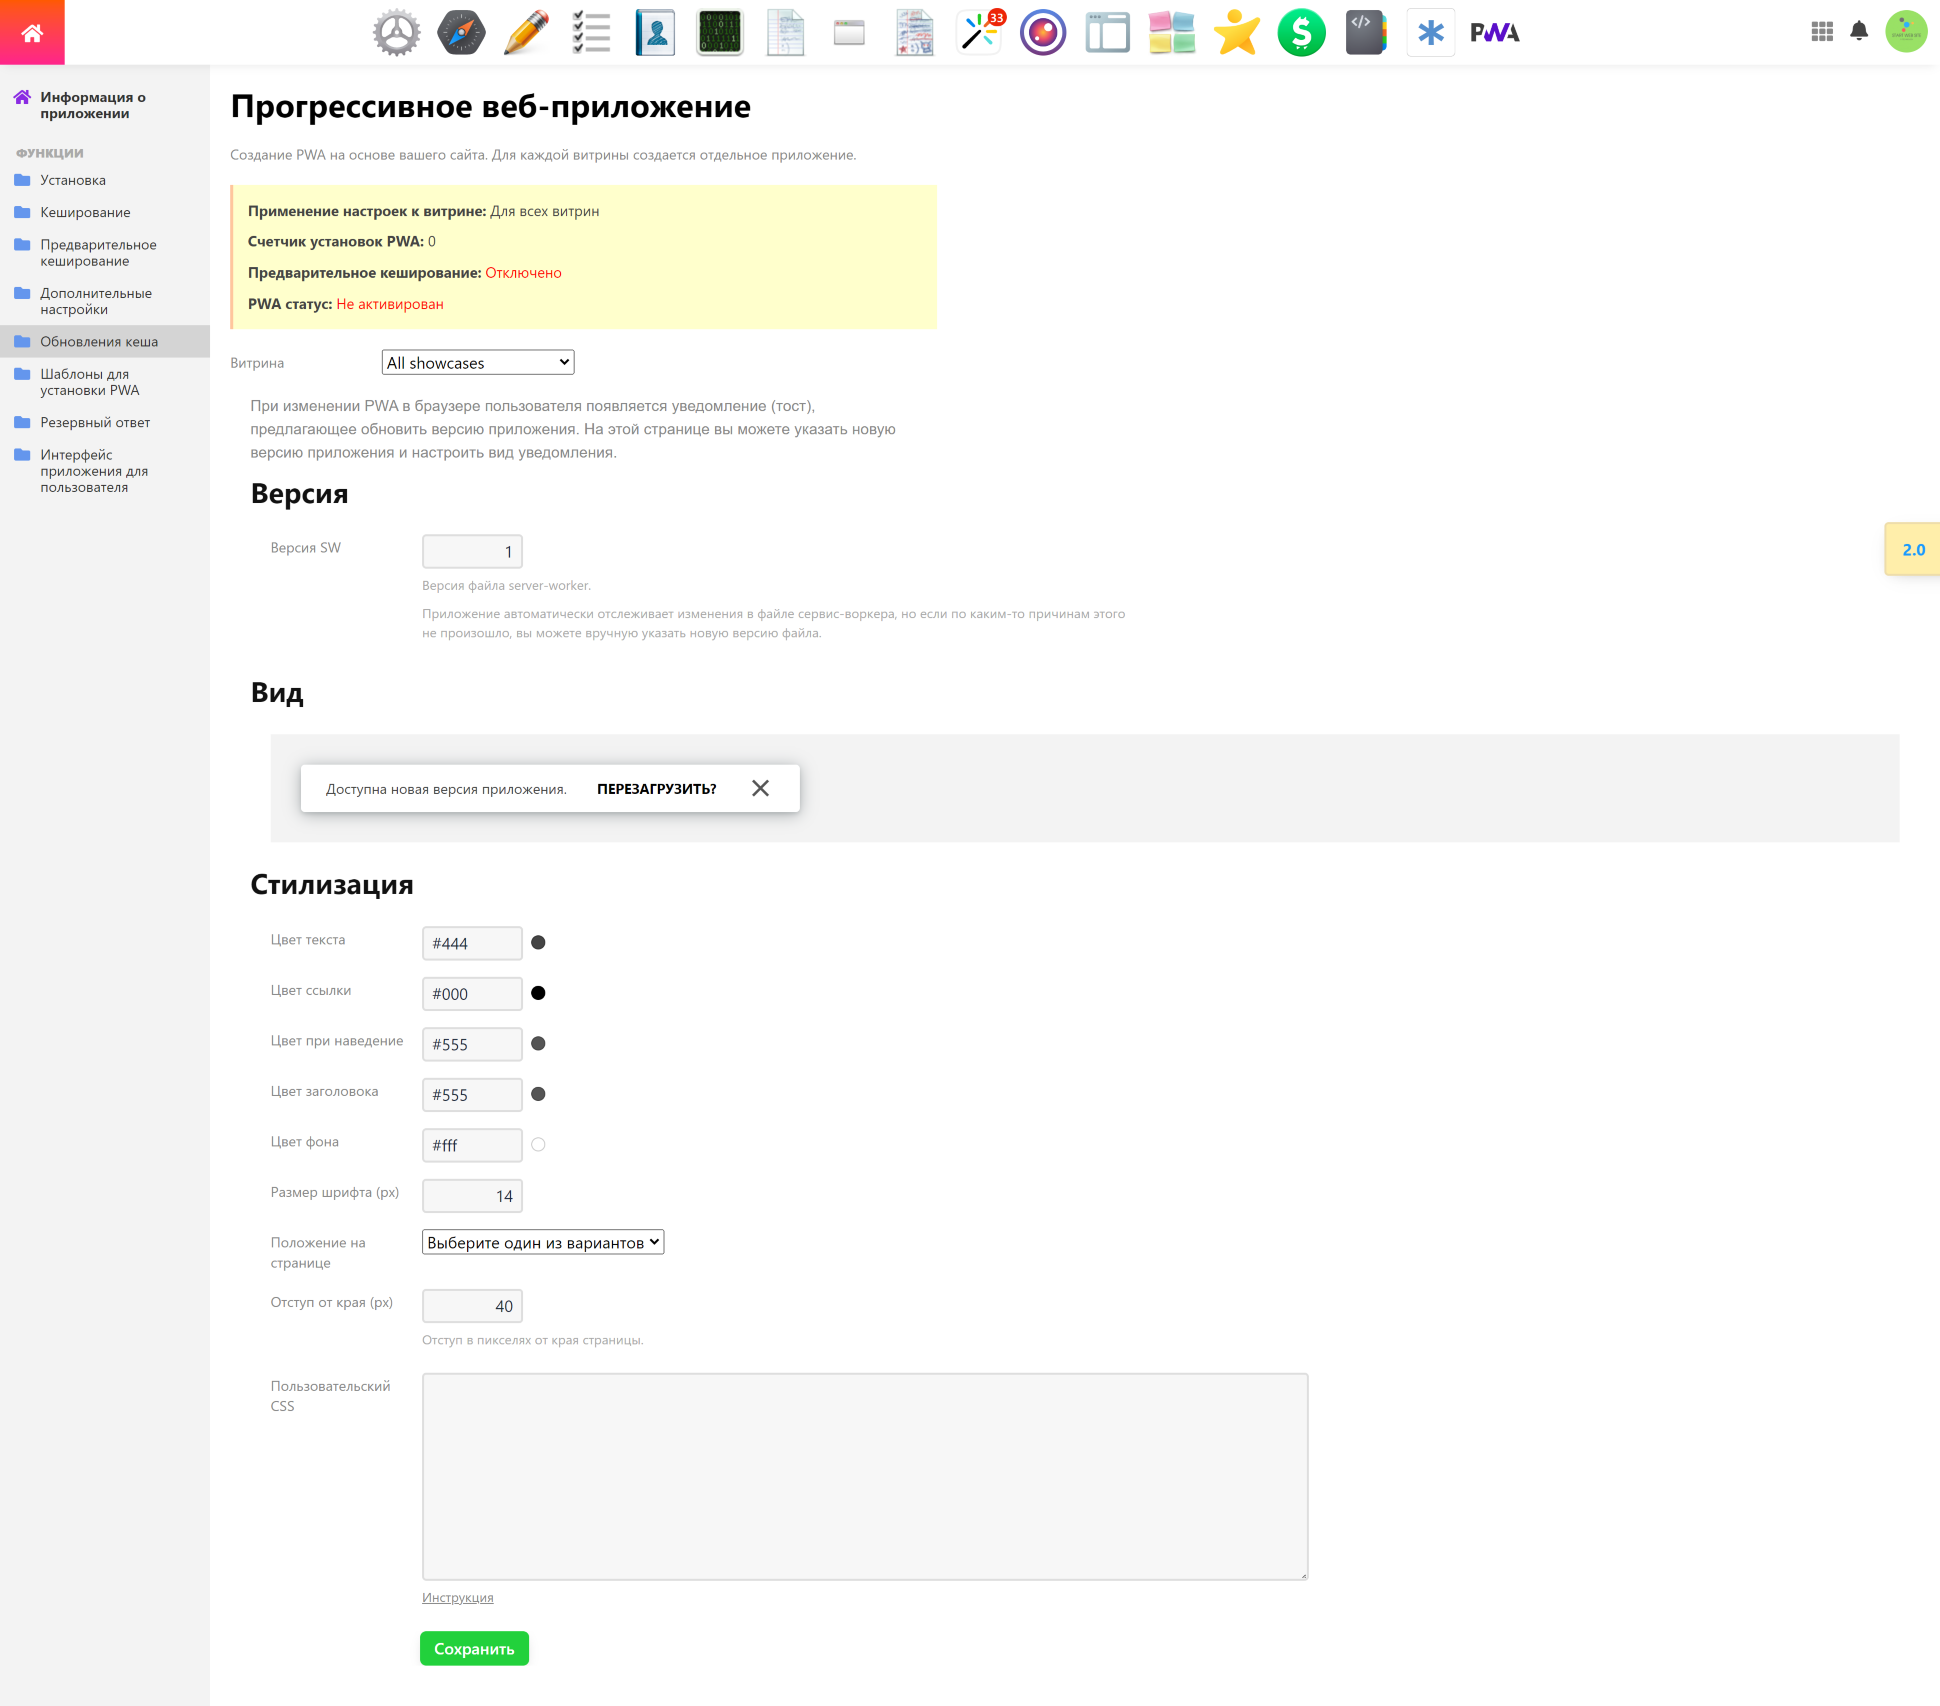Open the green dollar sign app icon
The width and height of the screenshot is (1940, 1706).
pos(1302,32)
